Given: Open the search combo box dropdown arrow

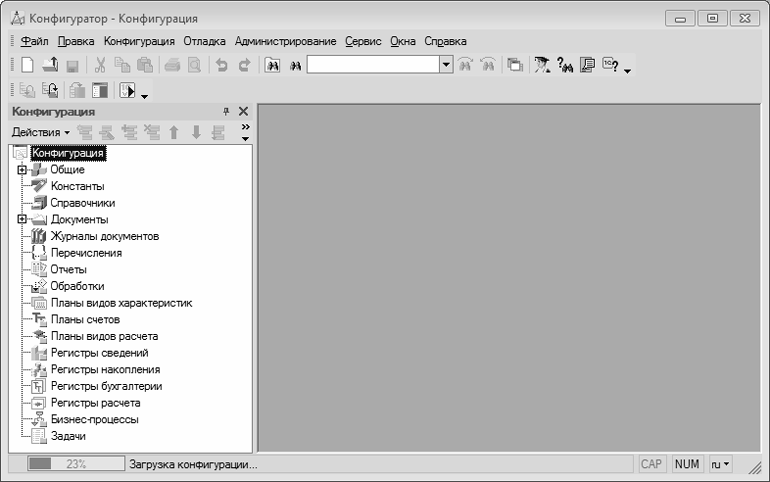Looking at the screenshot, I should tap(446, 65).
